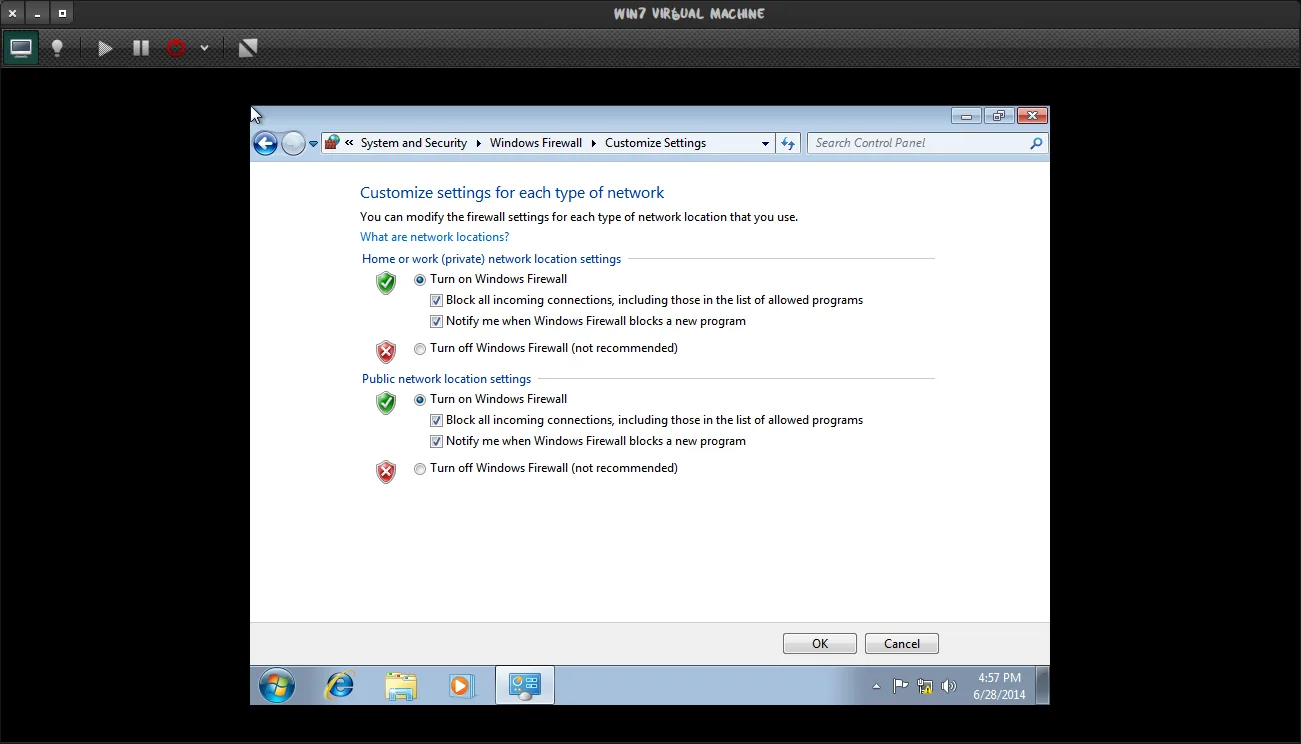This screenshot has width=1301, height=744.
Task: Show hidden tray icons arrow
Action: coord(877,686)
